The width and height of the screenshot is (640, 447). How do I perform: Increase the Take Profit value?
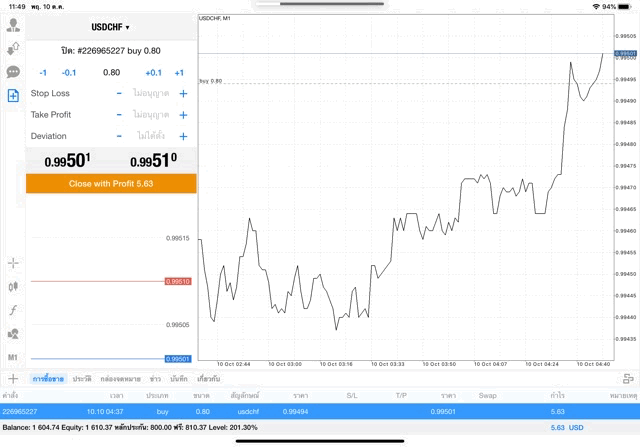183,115
